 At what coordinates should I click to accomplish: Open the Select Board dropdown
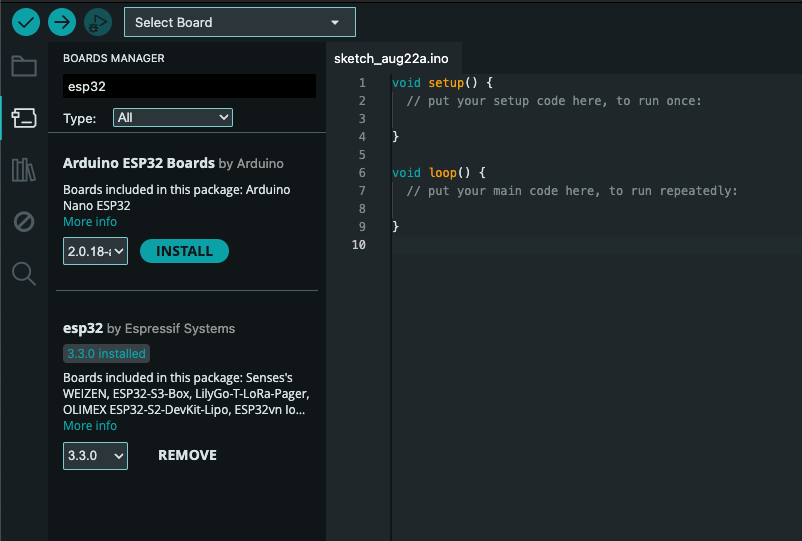[x=240, y=22]
